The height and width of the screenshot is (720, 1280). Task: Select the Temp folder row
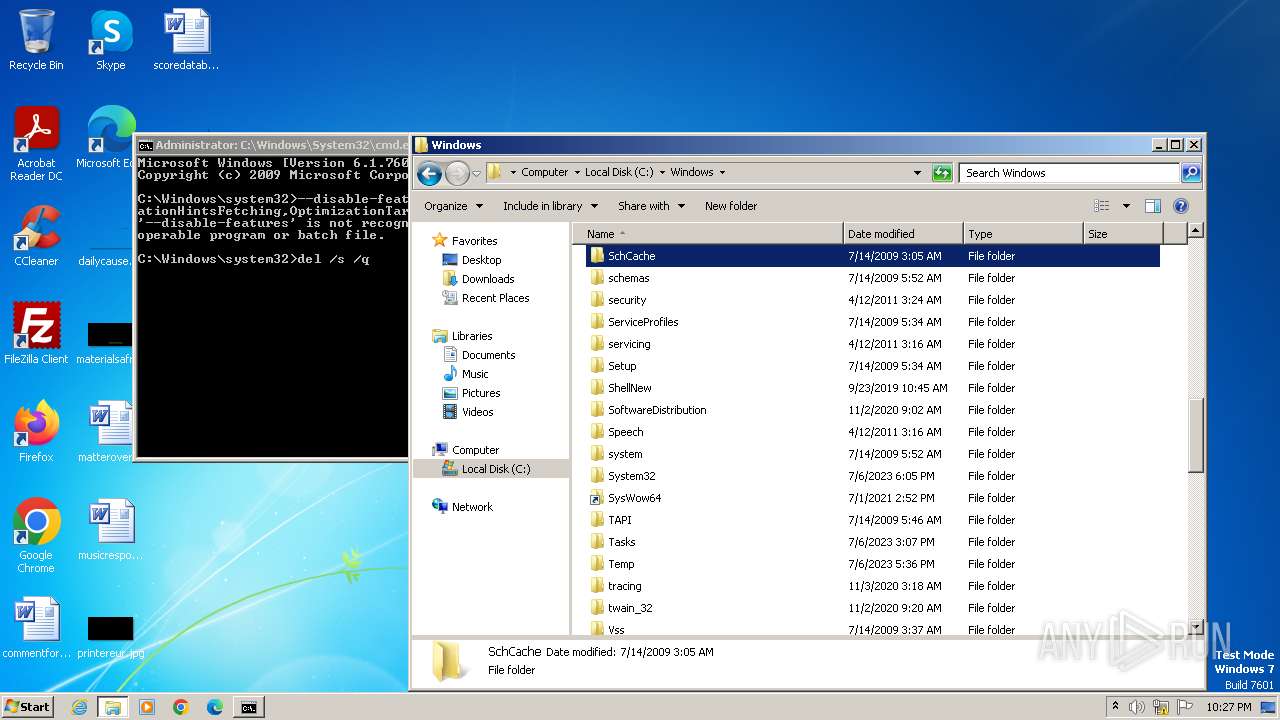872,564
